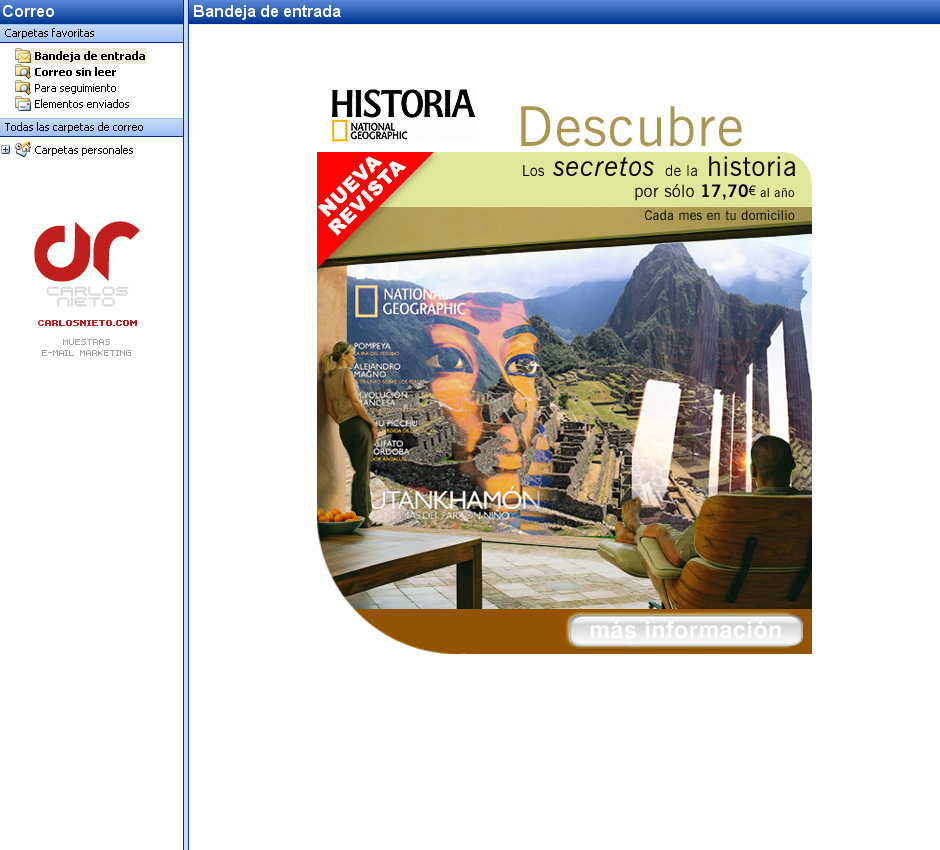This screenshot has width=940, height=850.
Task: Click the Descubre headline
Action: pyautogui.click(x=631, y=126)
